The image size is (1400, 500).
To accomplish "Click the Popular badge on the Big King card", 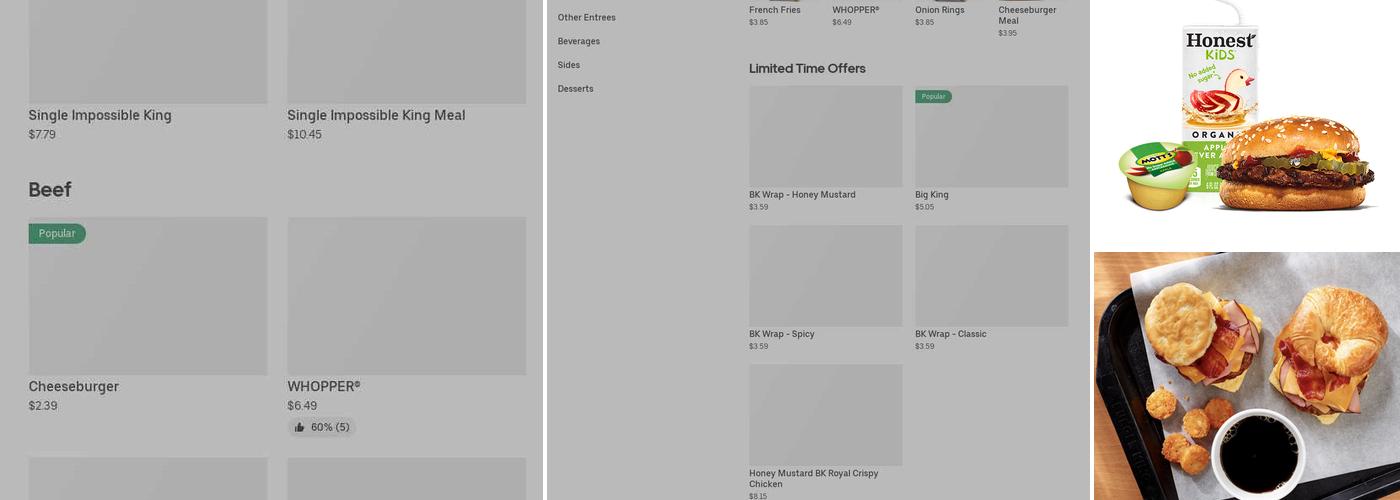I will click(x=933, y=97).
